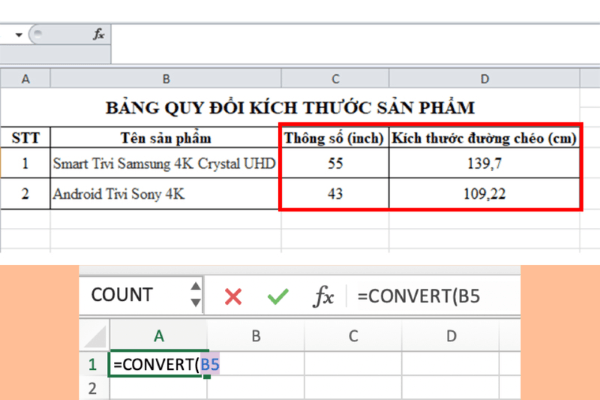Viewport: 600px width, 400px height.
Task: Select column C header in the upper sheet
Action: 335,79
